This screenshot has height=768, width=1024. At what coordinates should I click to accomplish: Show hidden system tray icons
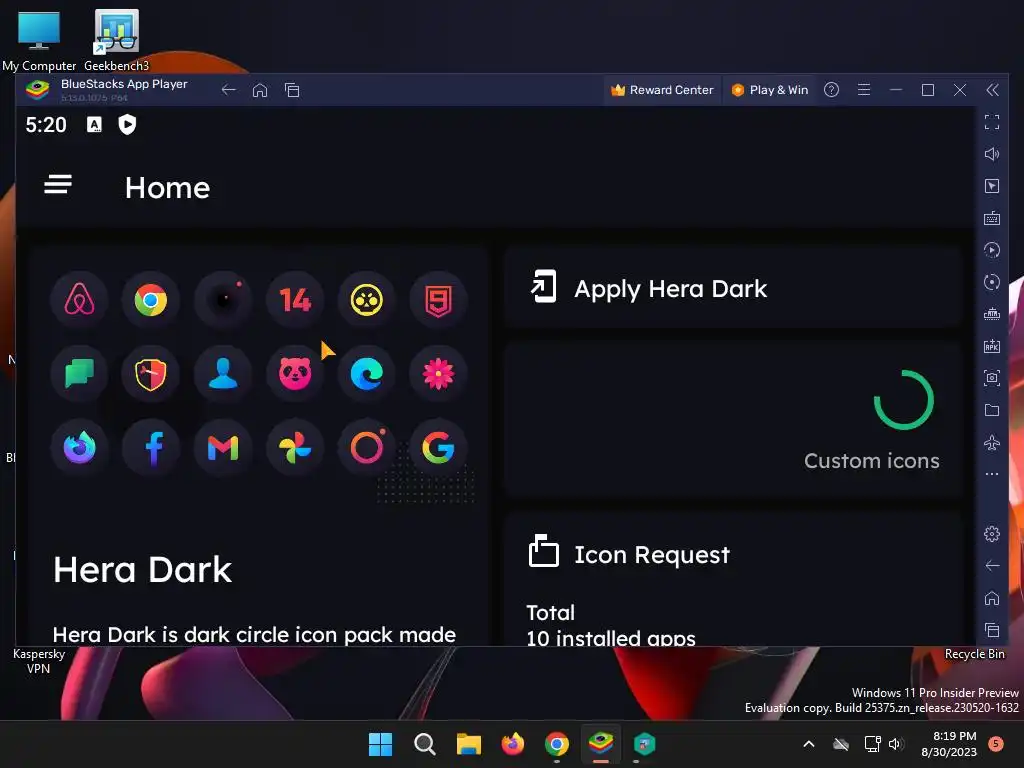pyautogui.click(x=808, y=744)
